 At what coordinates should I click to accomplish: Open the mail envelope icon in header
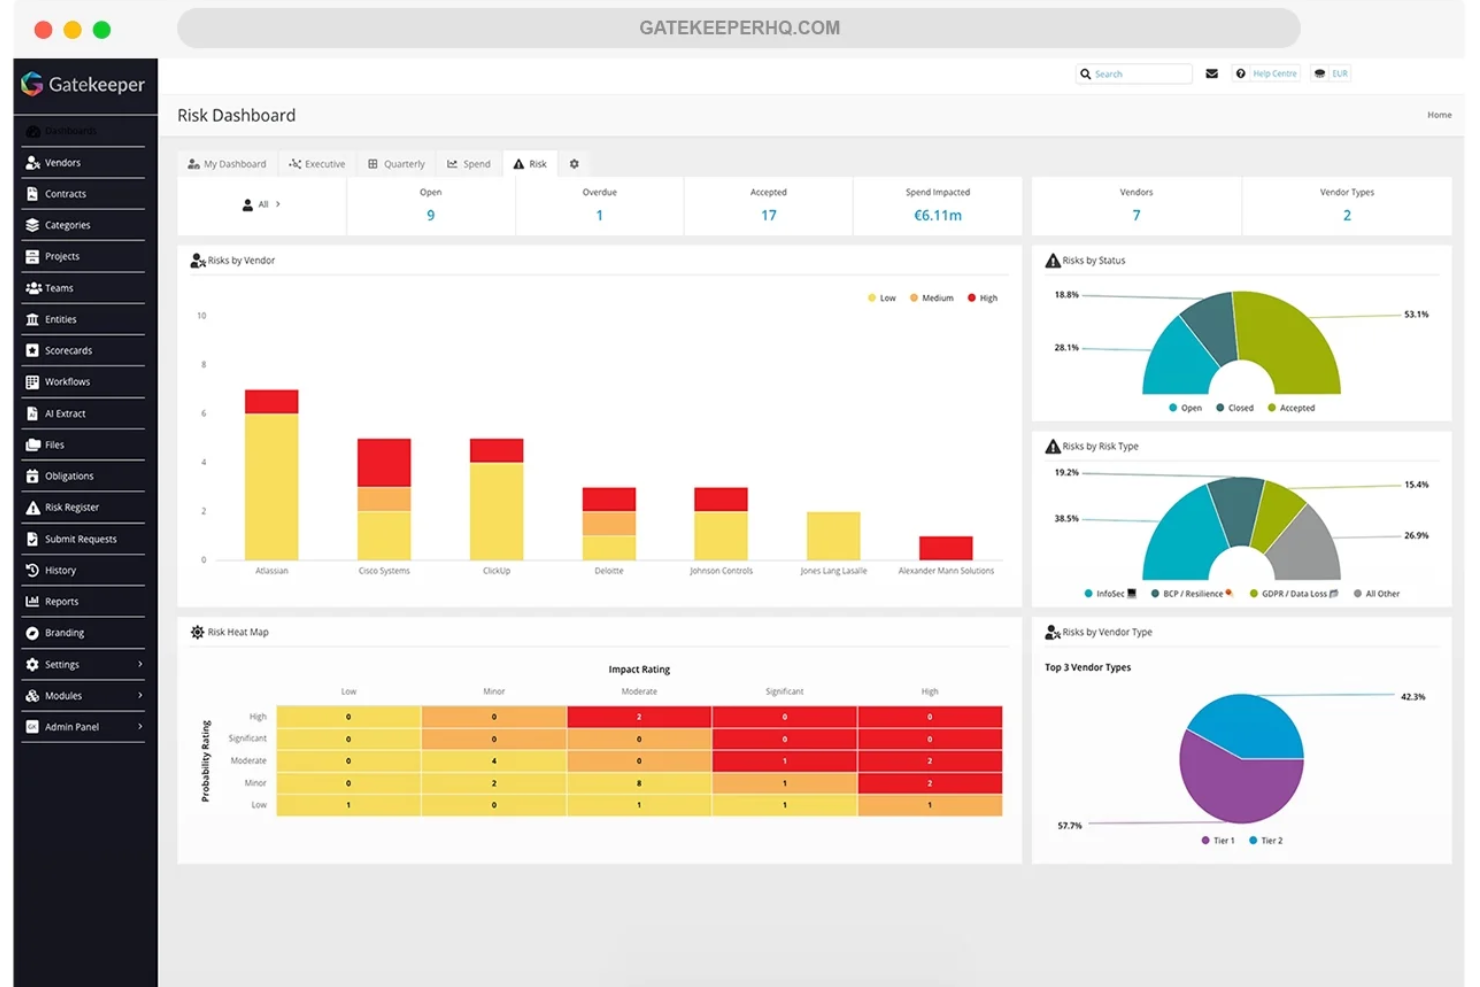point(1211,73)
